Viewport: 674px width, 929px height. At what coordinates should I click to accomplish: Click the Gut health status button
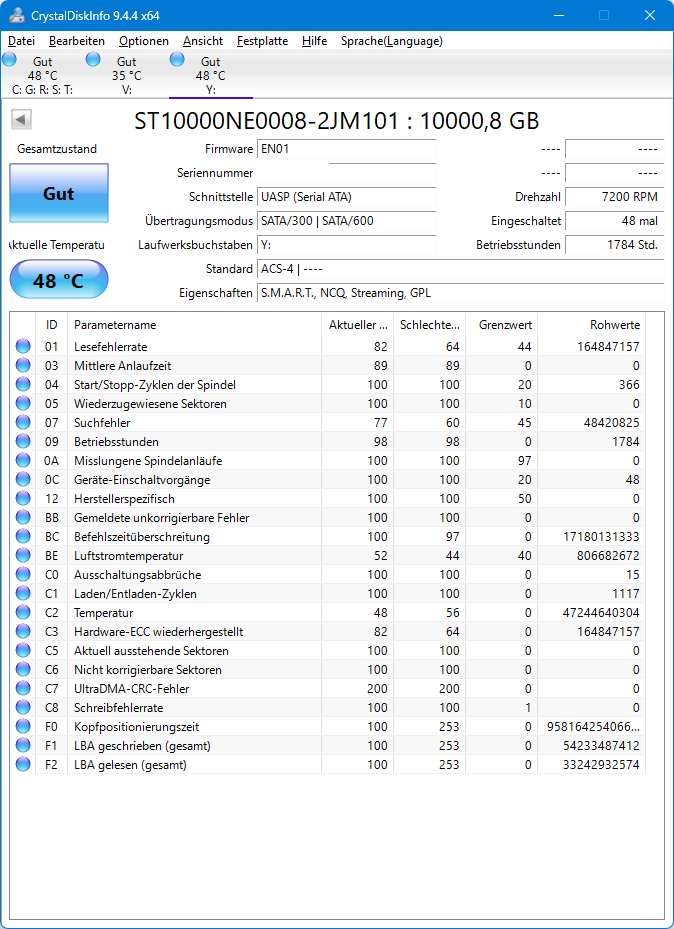pos(59,193)
